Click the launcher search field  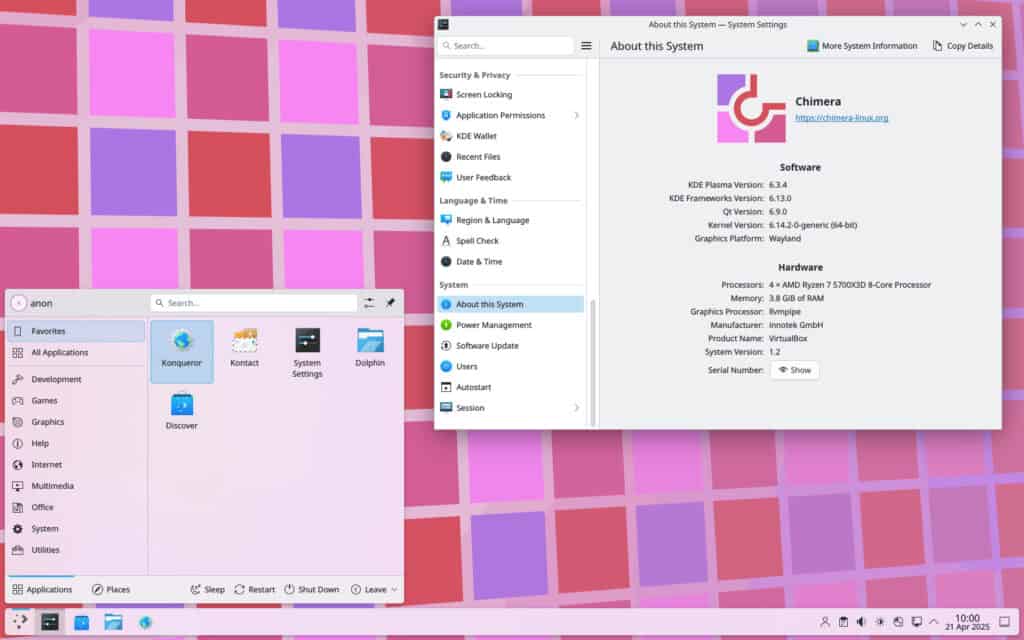pos(253,303)
